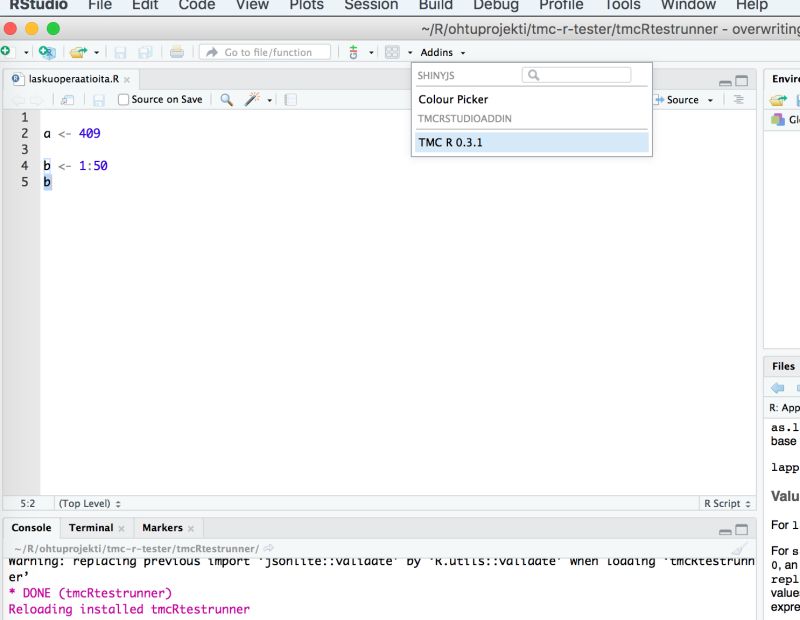The height and width of the screenshot is (620, 800).
Task: Open the version control dropdown arrow
Action: [x=371, y=52]
